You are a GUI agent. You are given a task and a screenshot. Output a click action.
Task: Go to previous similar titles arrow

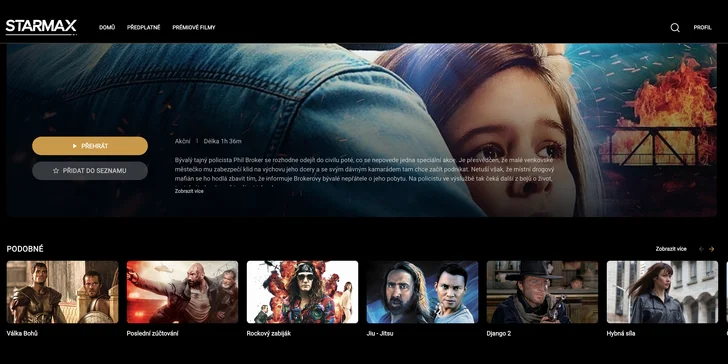[702, 249]
